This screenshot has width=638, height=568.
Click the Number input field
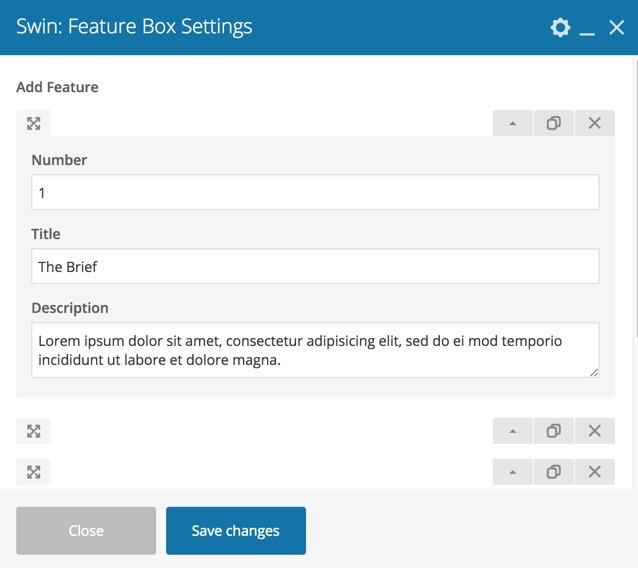coord(315,192)
